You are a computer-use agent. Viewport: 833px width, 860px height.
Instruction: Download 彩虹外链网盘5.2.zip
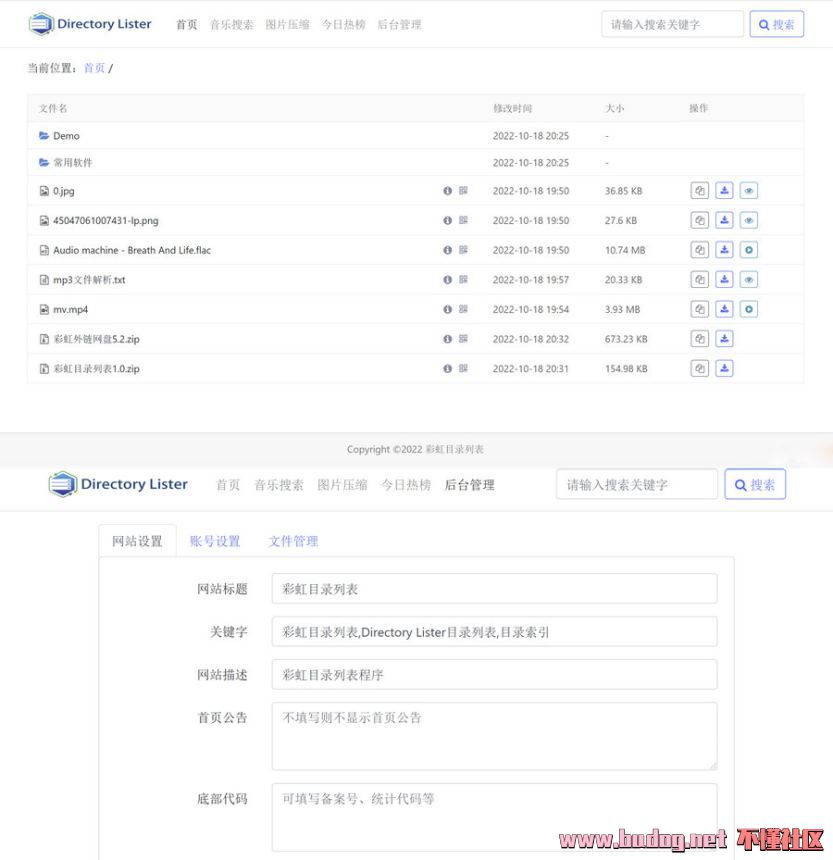coord(724,339)
